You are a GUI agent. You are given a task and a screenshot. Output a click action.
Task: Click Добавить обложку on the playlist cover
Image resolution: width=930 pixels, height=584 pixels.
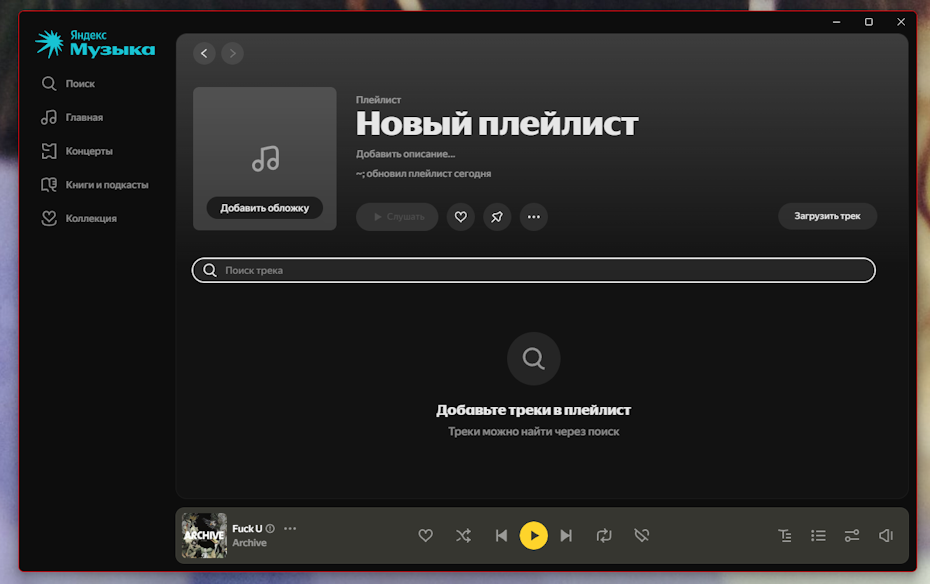pyautogui.click(x=264, y=207)
